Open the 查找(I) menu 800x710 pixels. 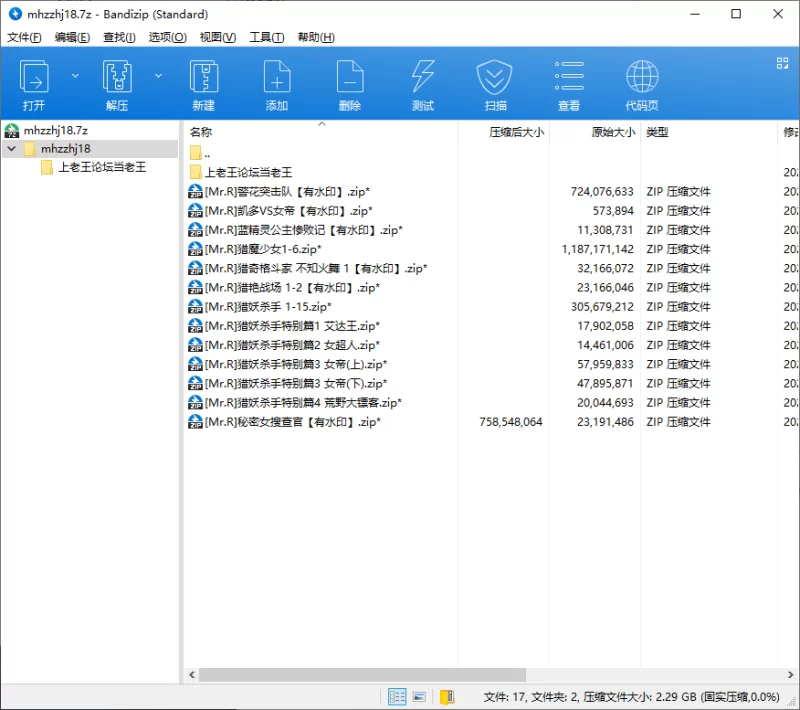[x=119, y=37]
